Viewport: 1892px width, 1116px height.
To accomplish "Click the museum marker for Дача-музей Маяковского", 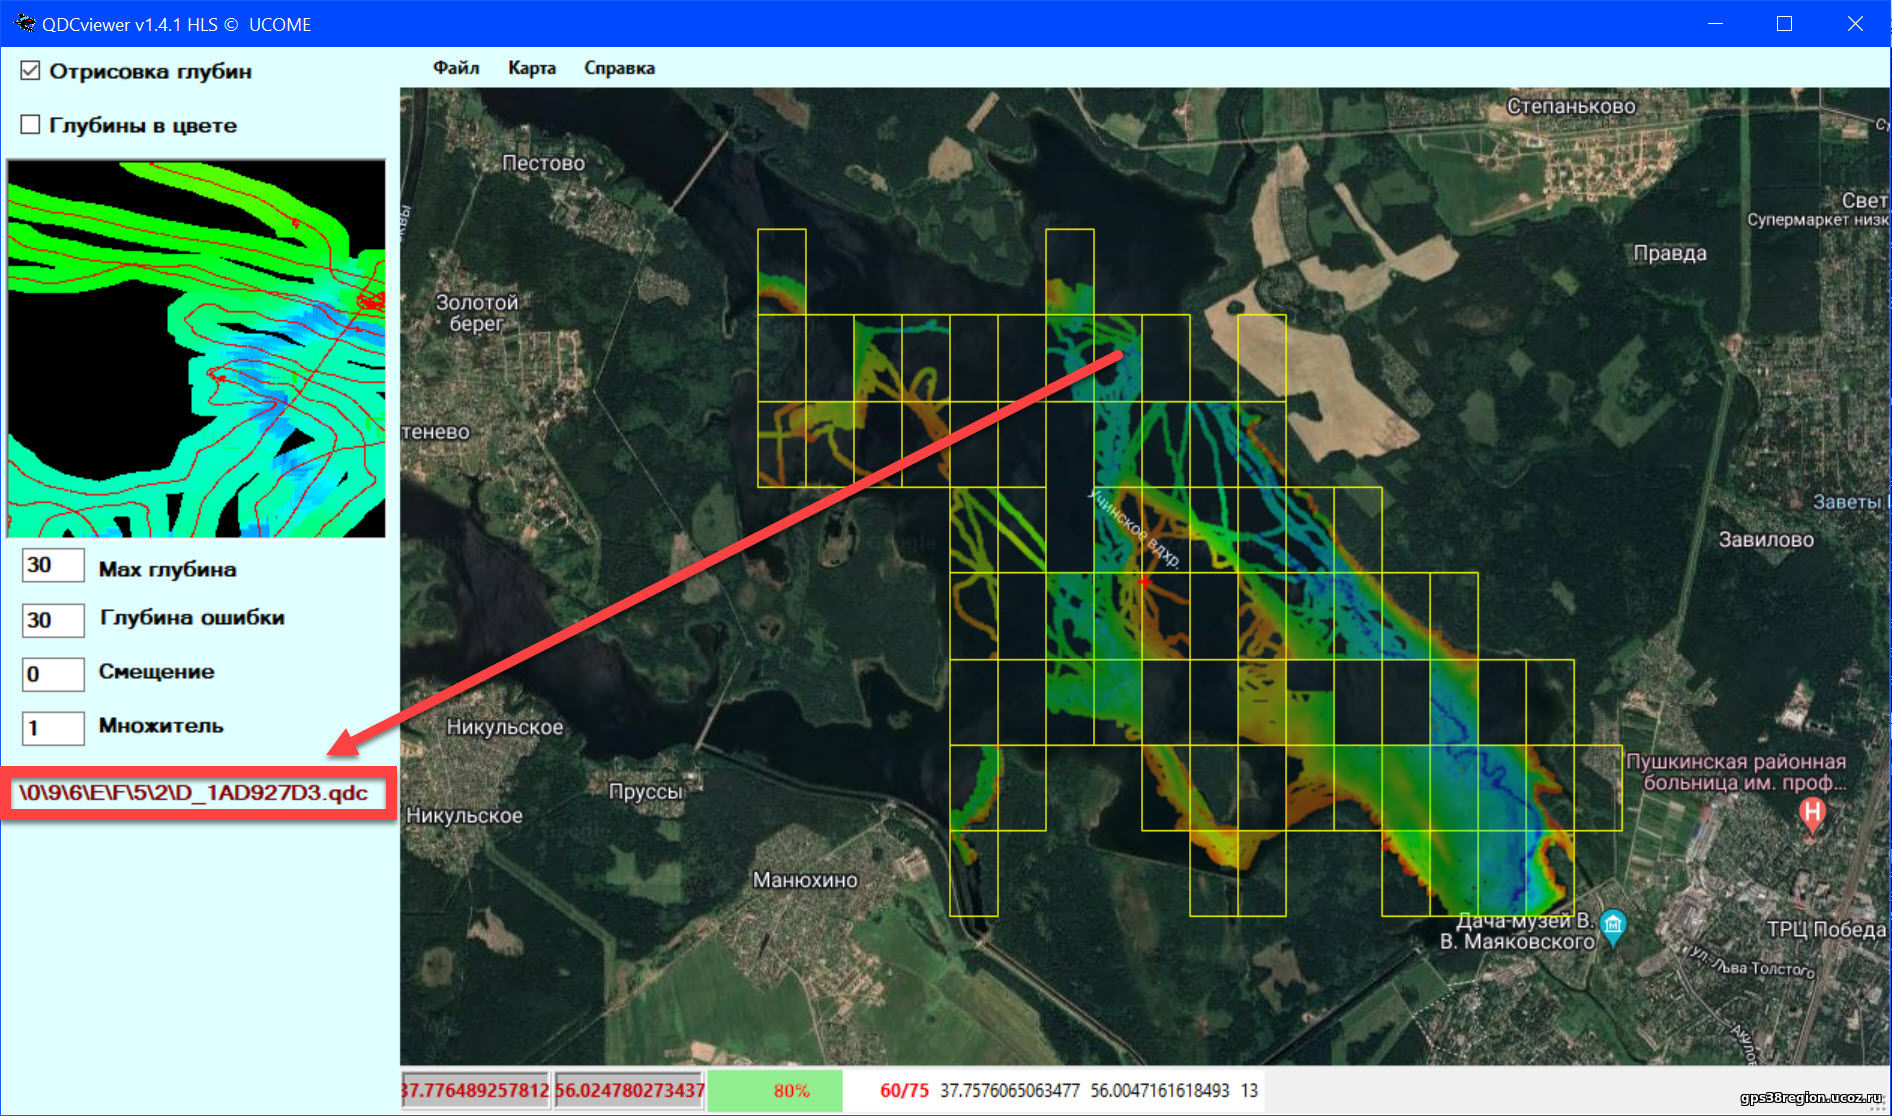I will 1613,925.
